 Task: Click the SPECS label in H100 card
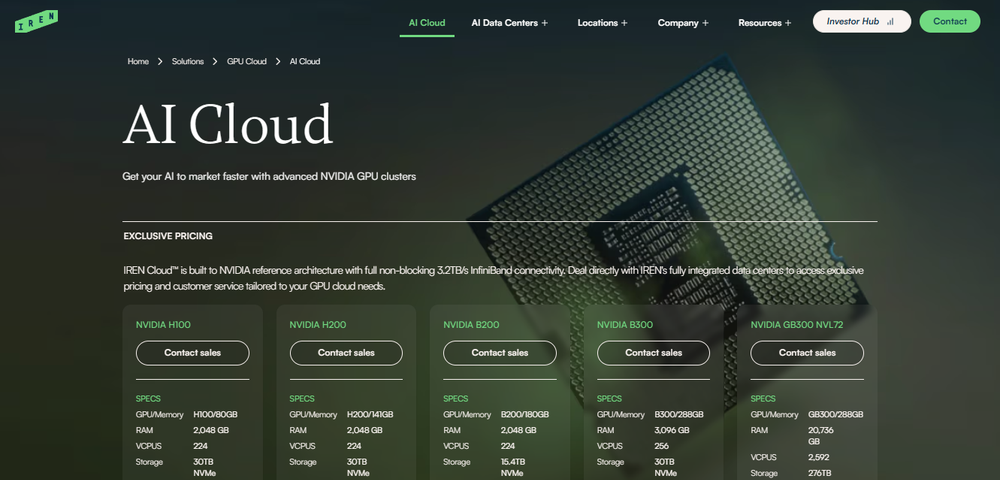[x=148, y=398]
